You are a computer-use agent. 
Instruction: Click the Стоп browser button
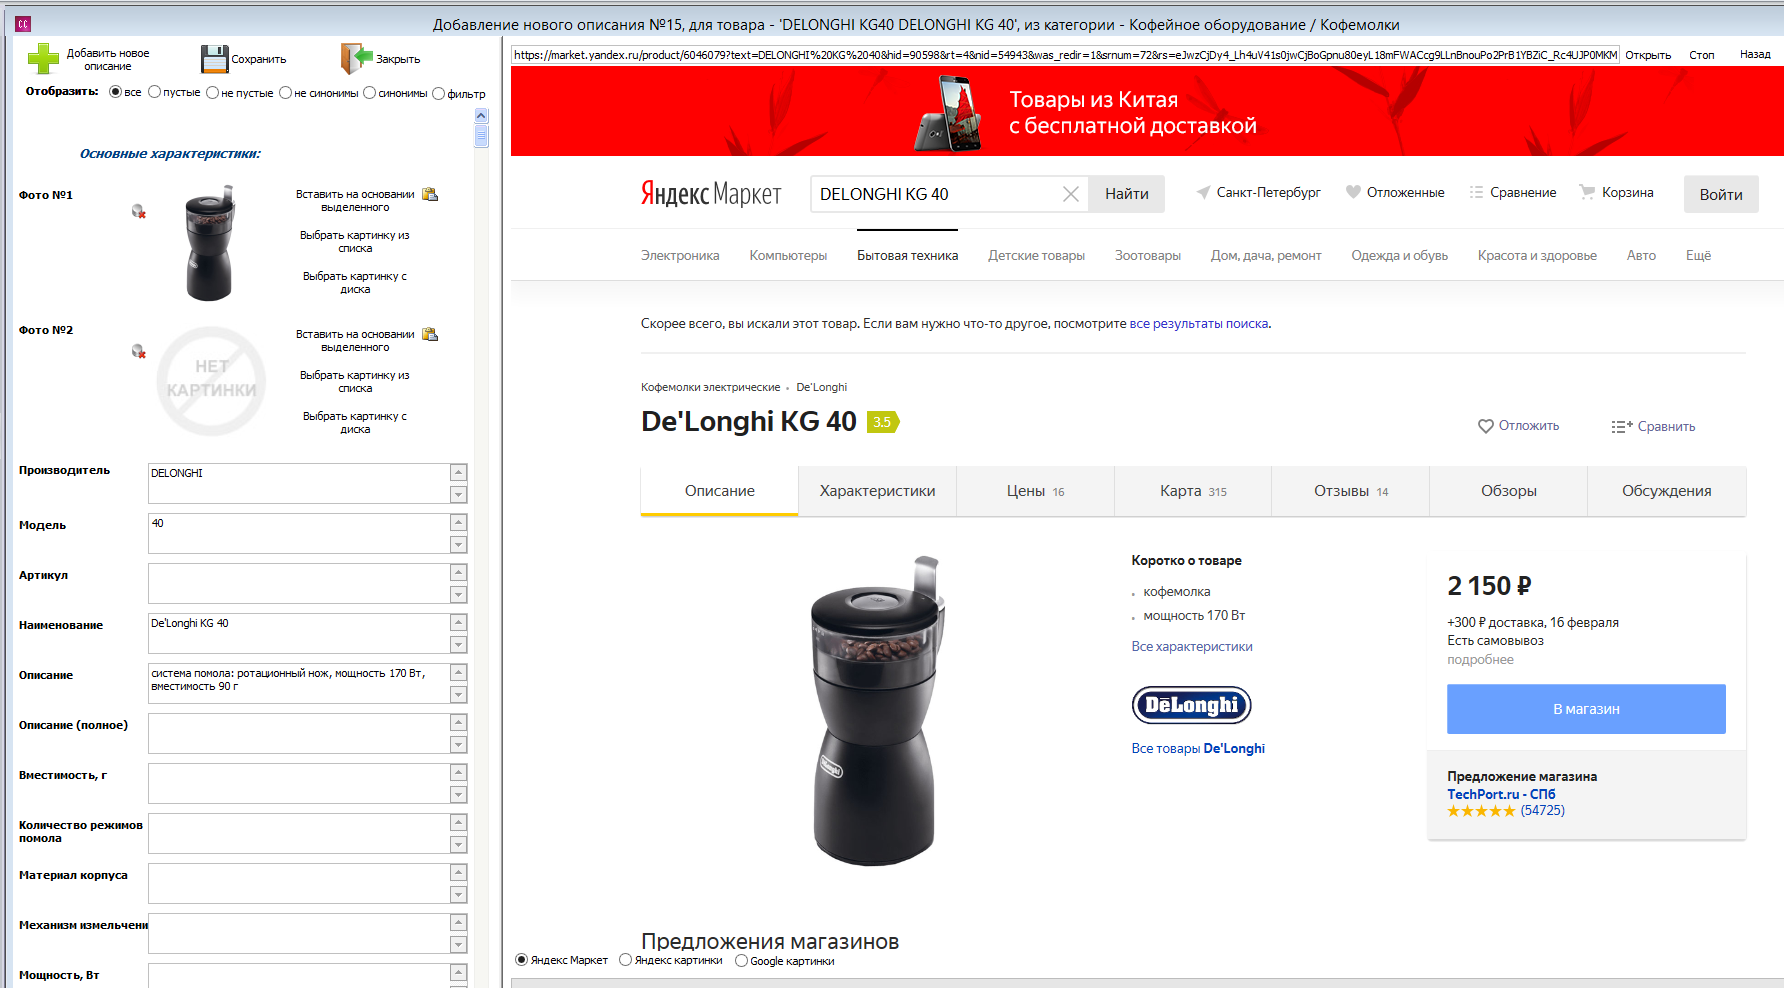pos(1702,55)
